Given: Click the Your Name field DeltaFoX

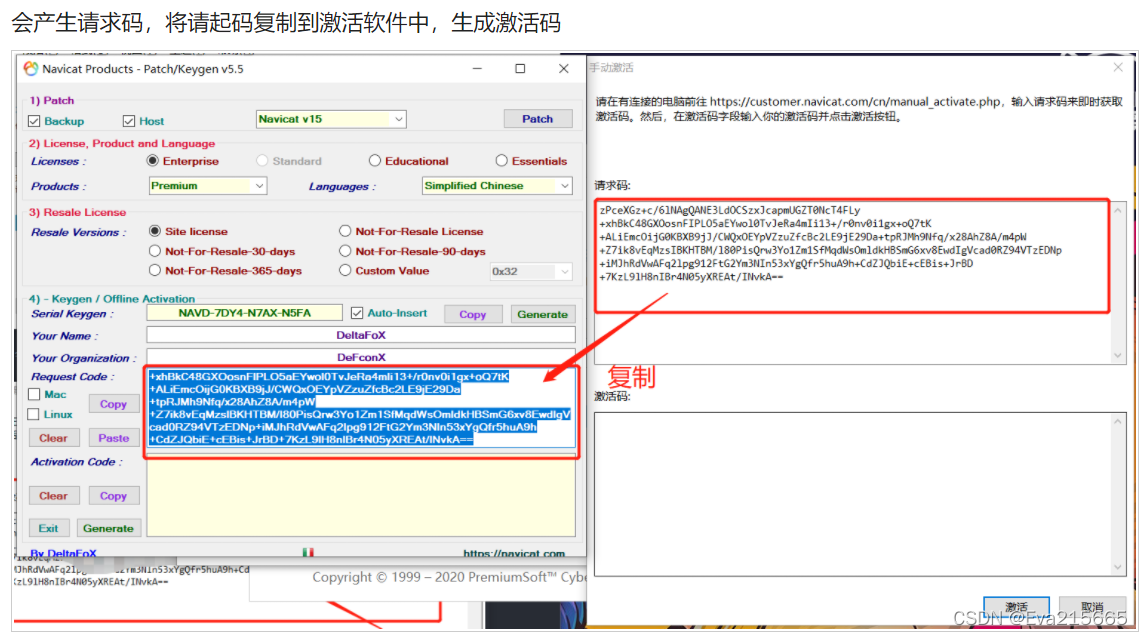Looking at the screenshot, I should click(361, 335).
